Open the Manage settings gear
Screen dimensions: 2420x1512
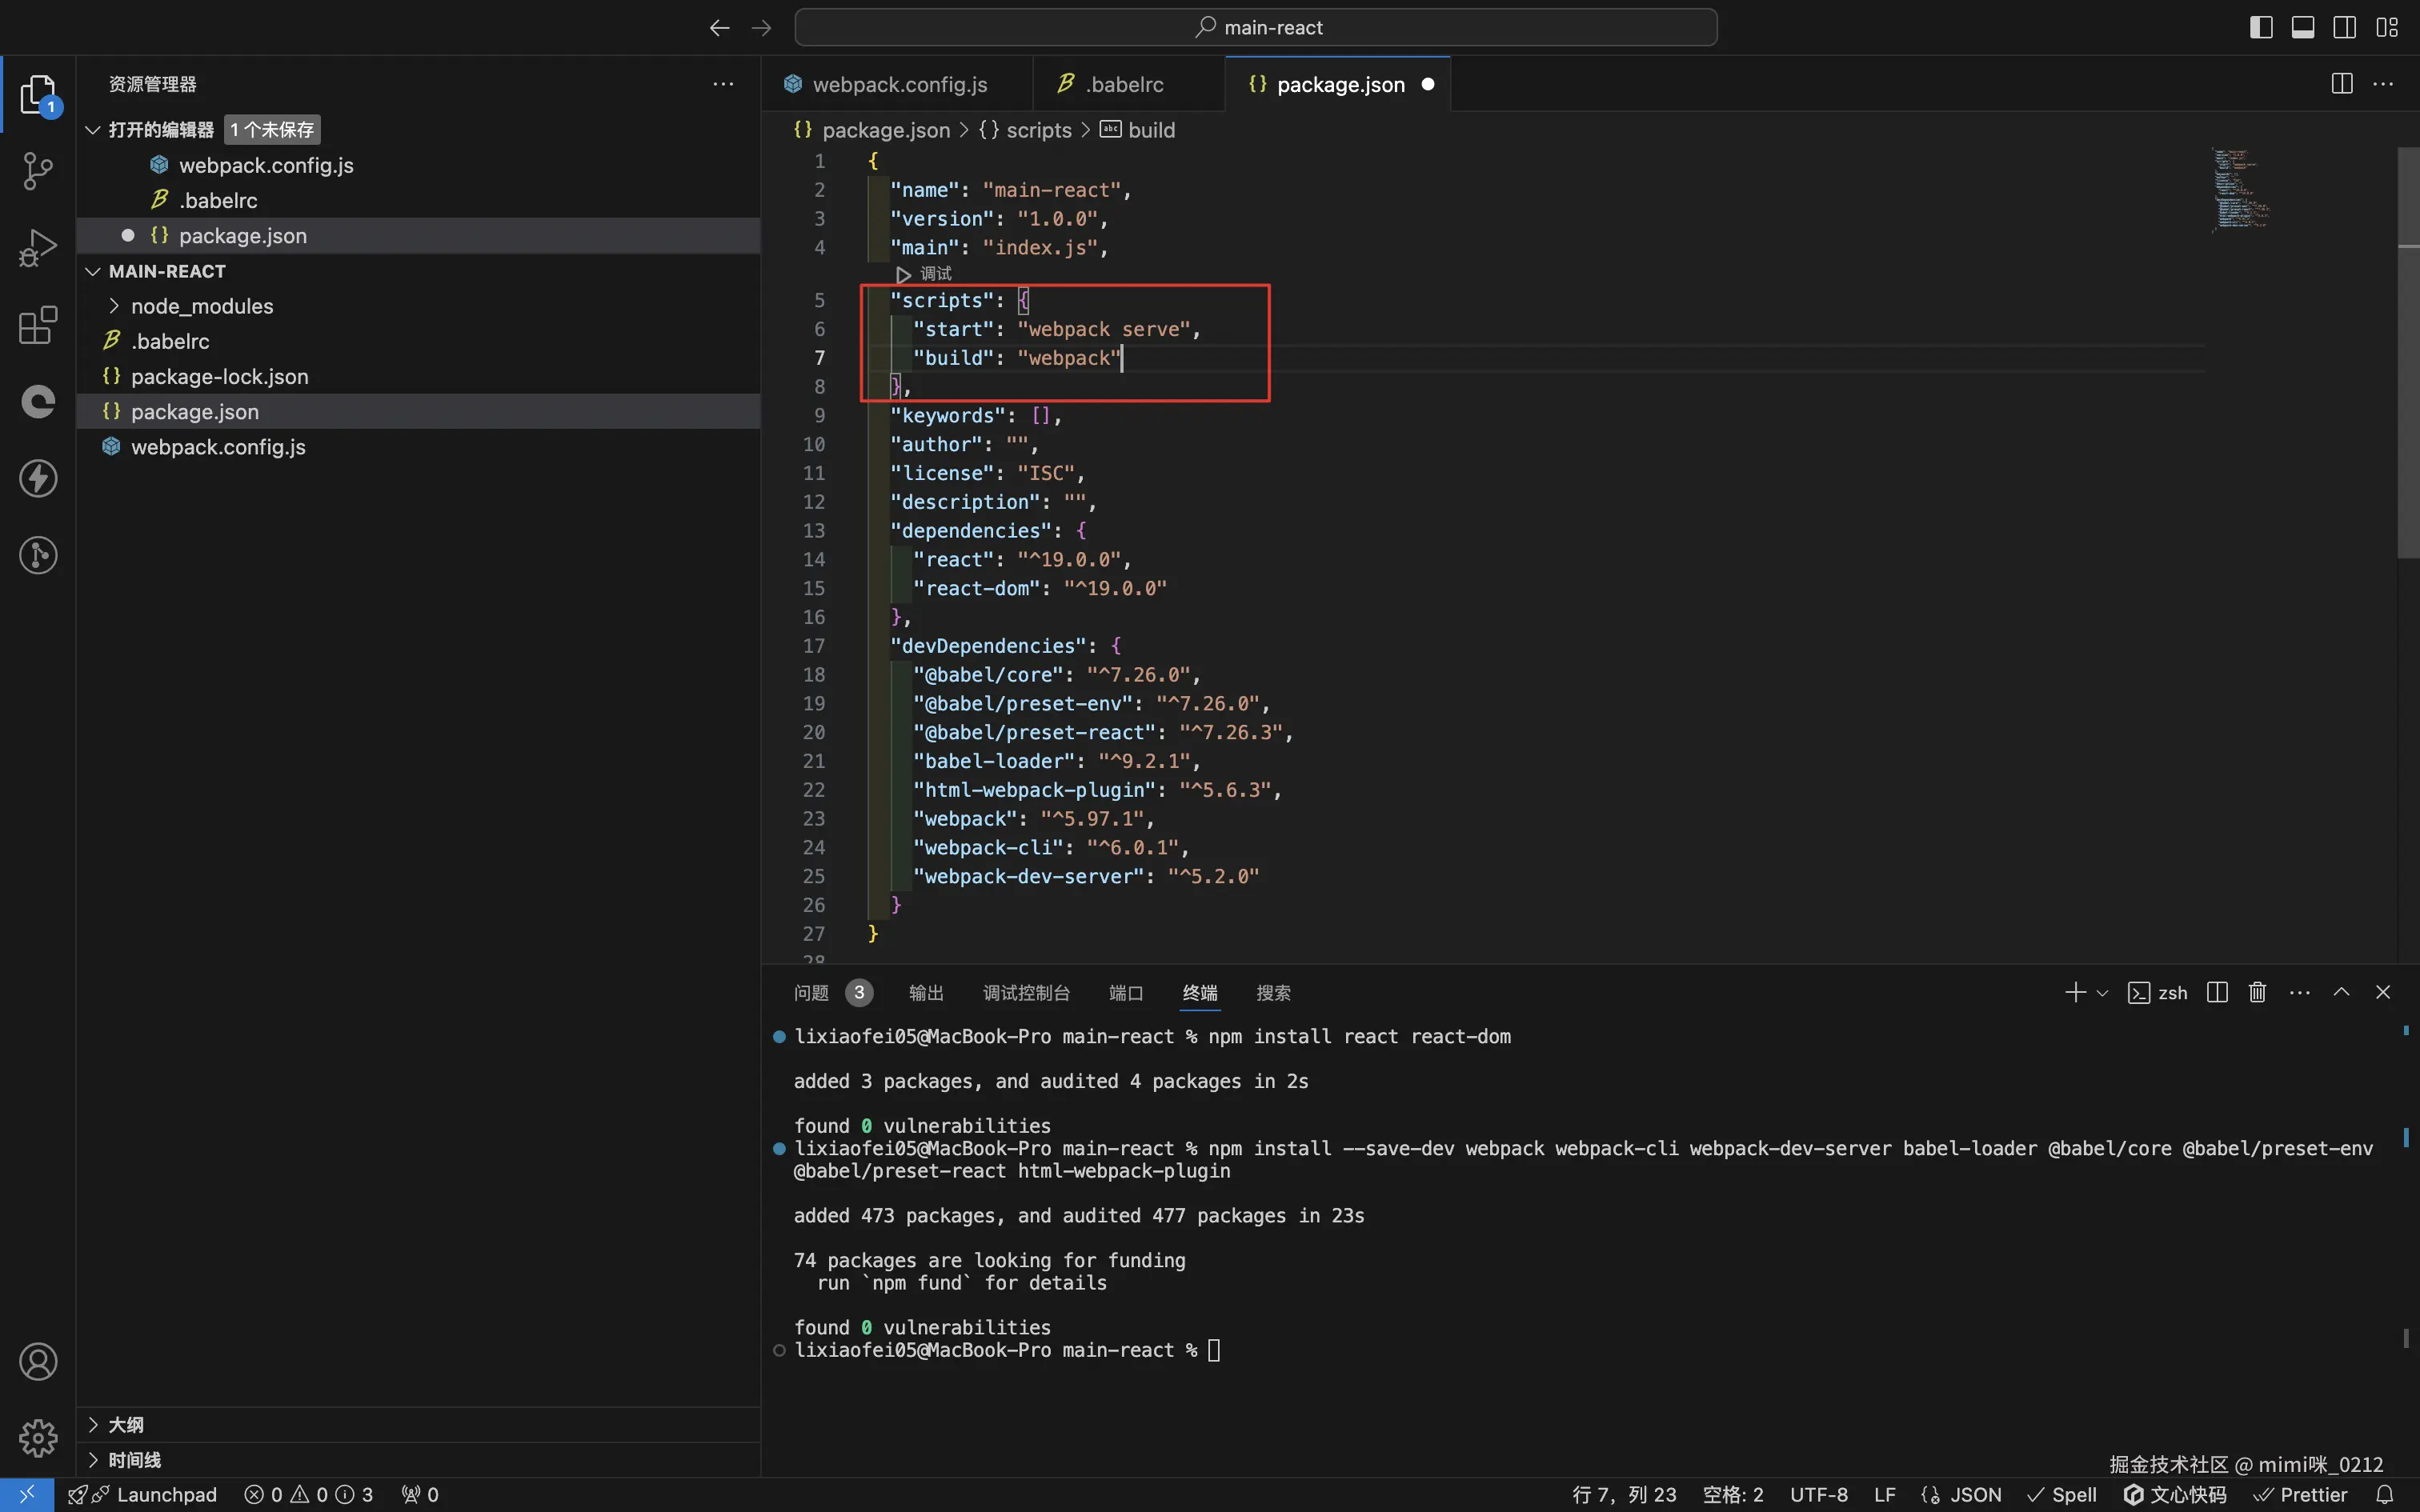(x=38, y=1438)
